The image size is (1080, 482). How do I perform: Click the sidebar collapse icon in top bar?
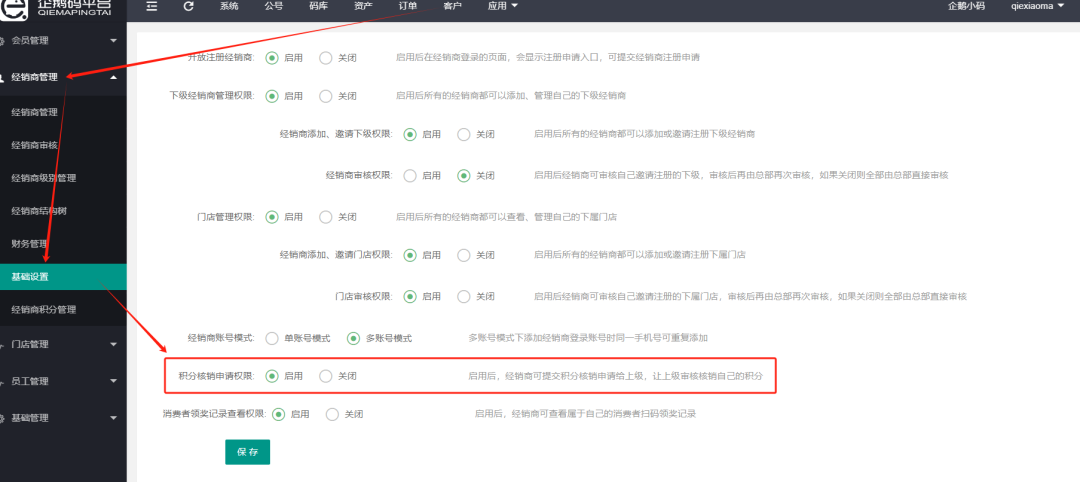152,6
